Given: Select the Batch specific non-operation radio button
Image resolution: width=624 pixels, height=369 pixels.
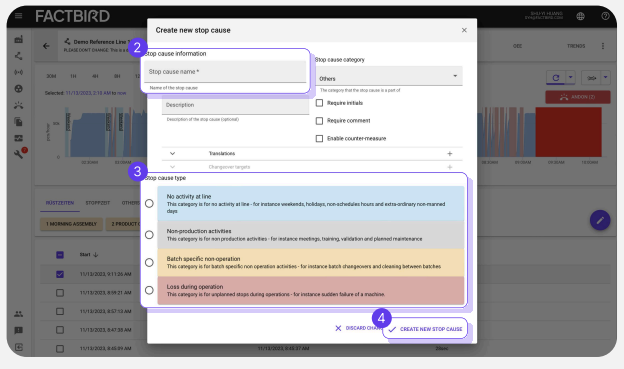Looking at the screenshot, I should click(x=149, y=263).
